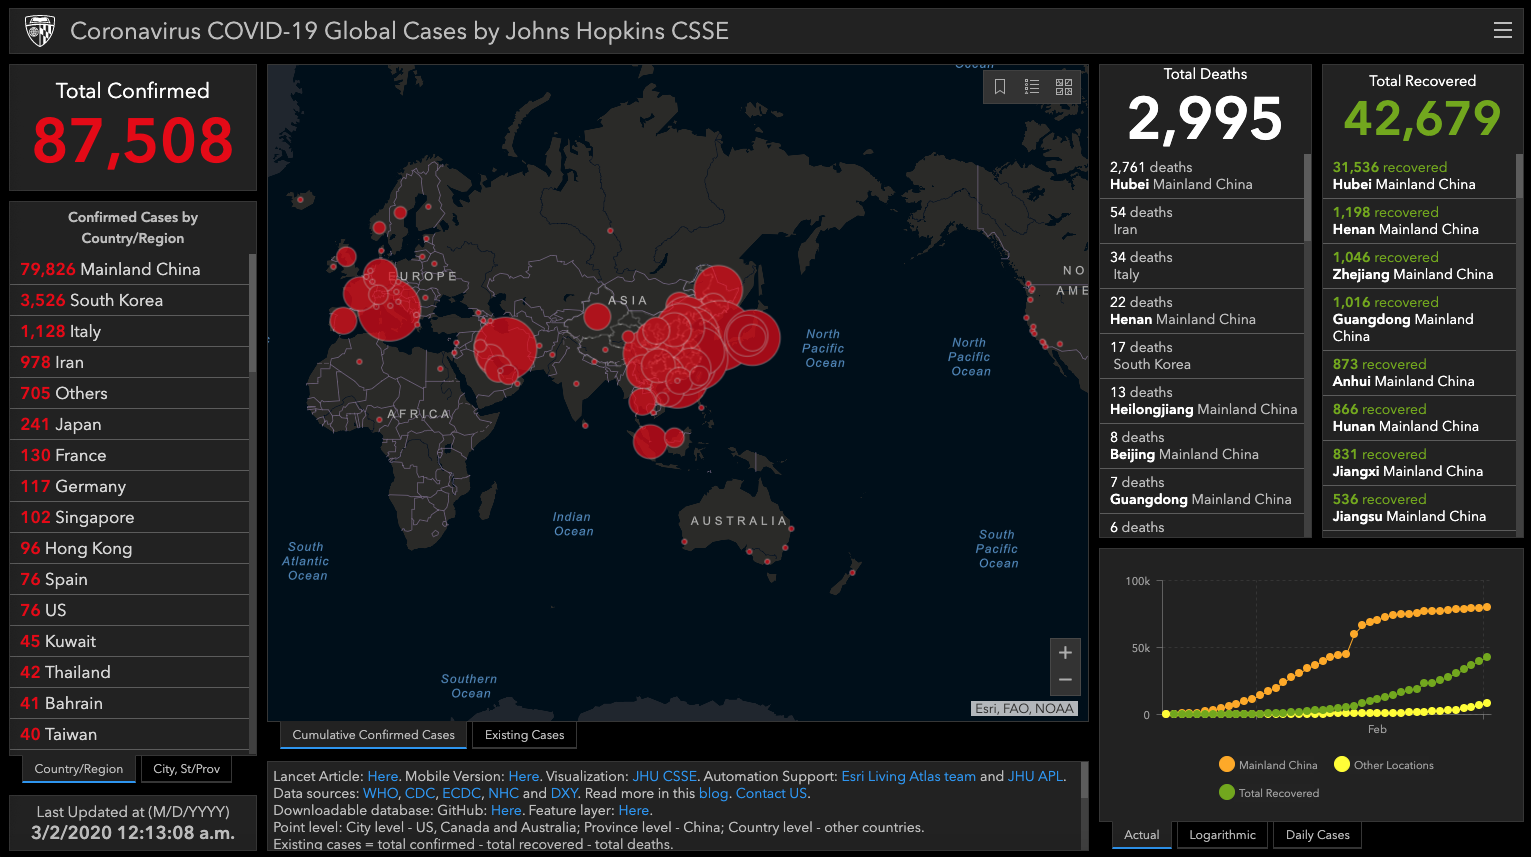Open the map legend list icon

tap(1032, 87)
